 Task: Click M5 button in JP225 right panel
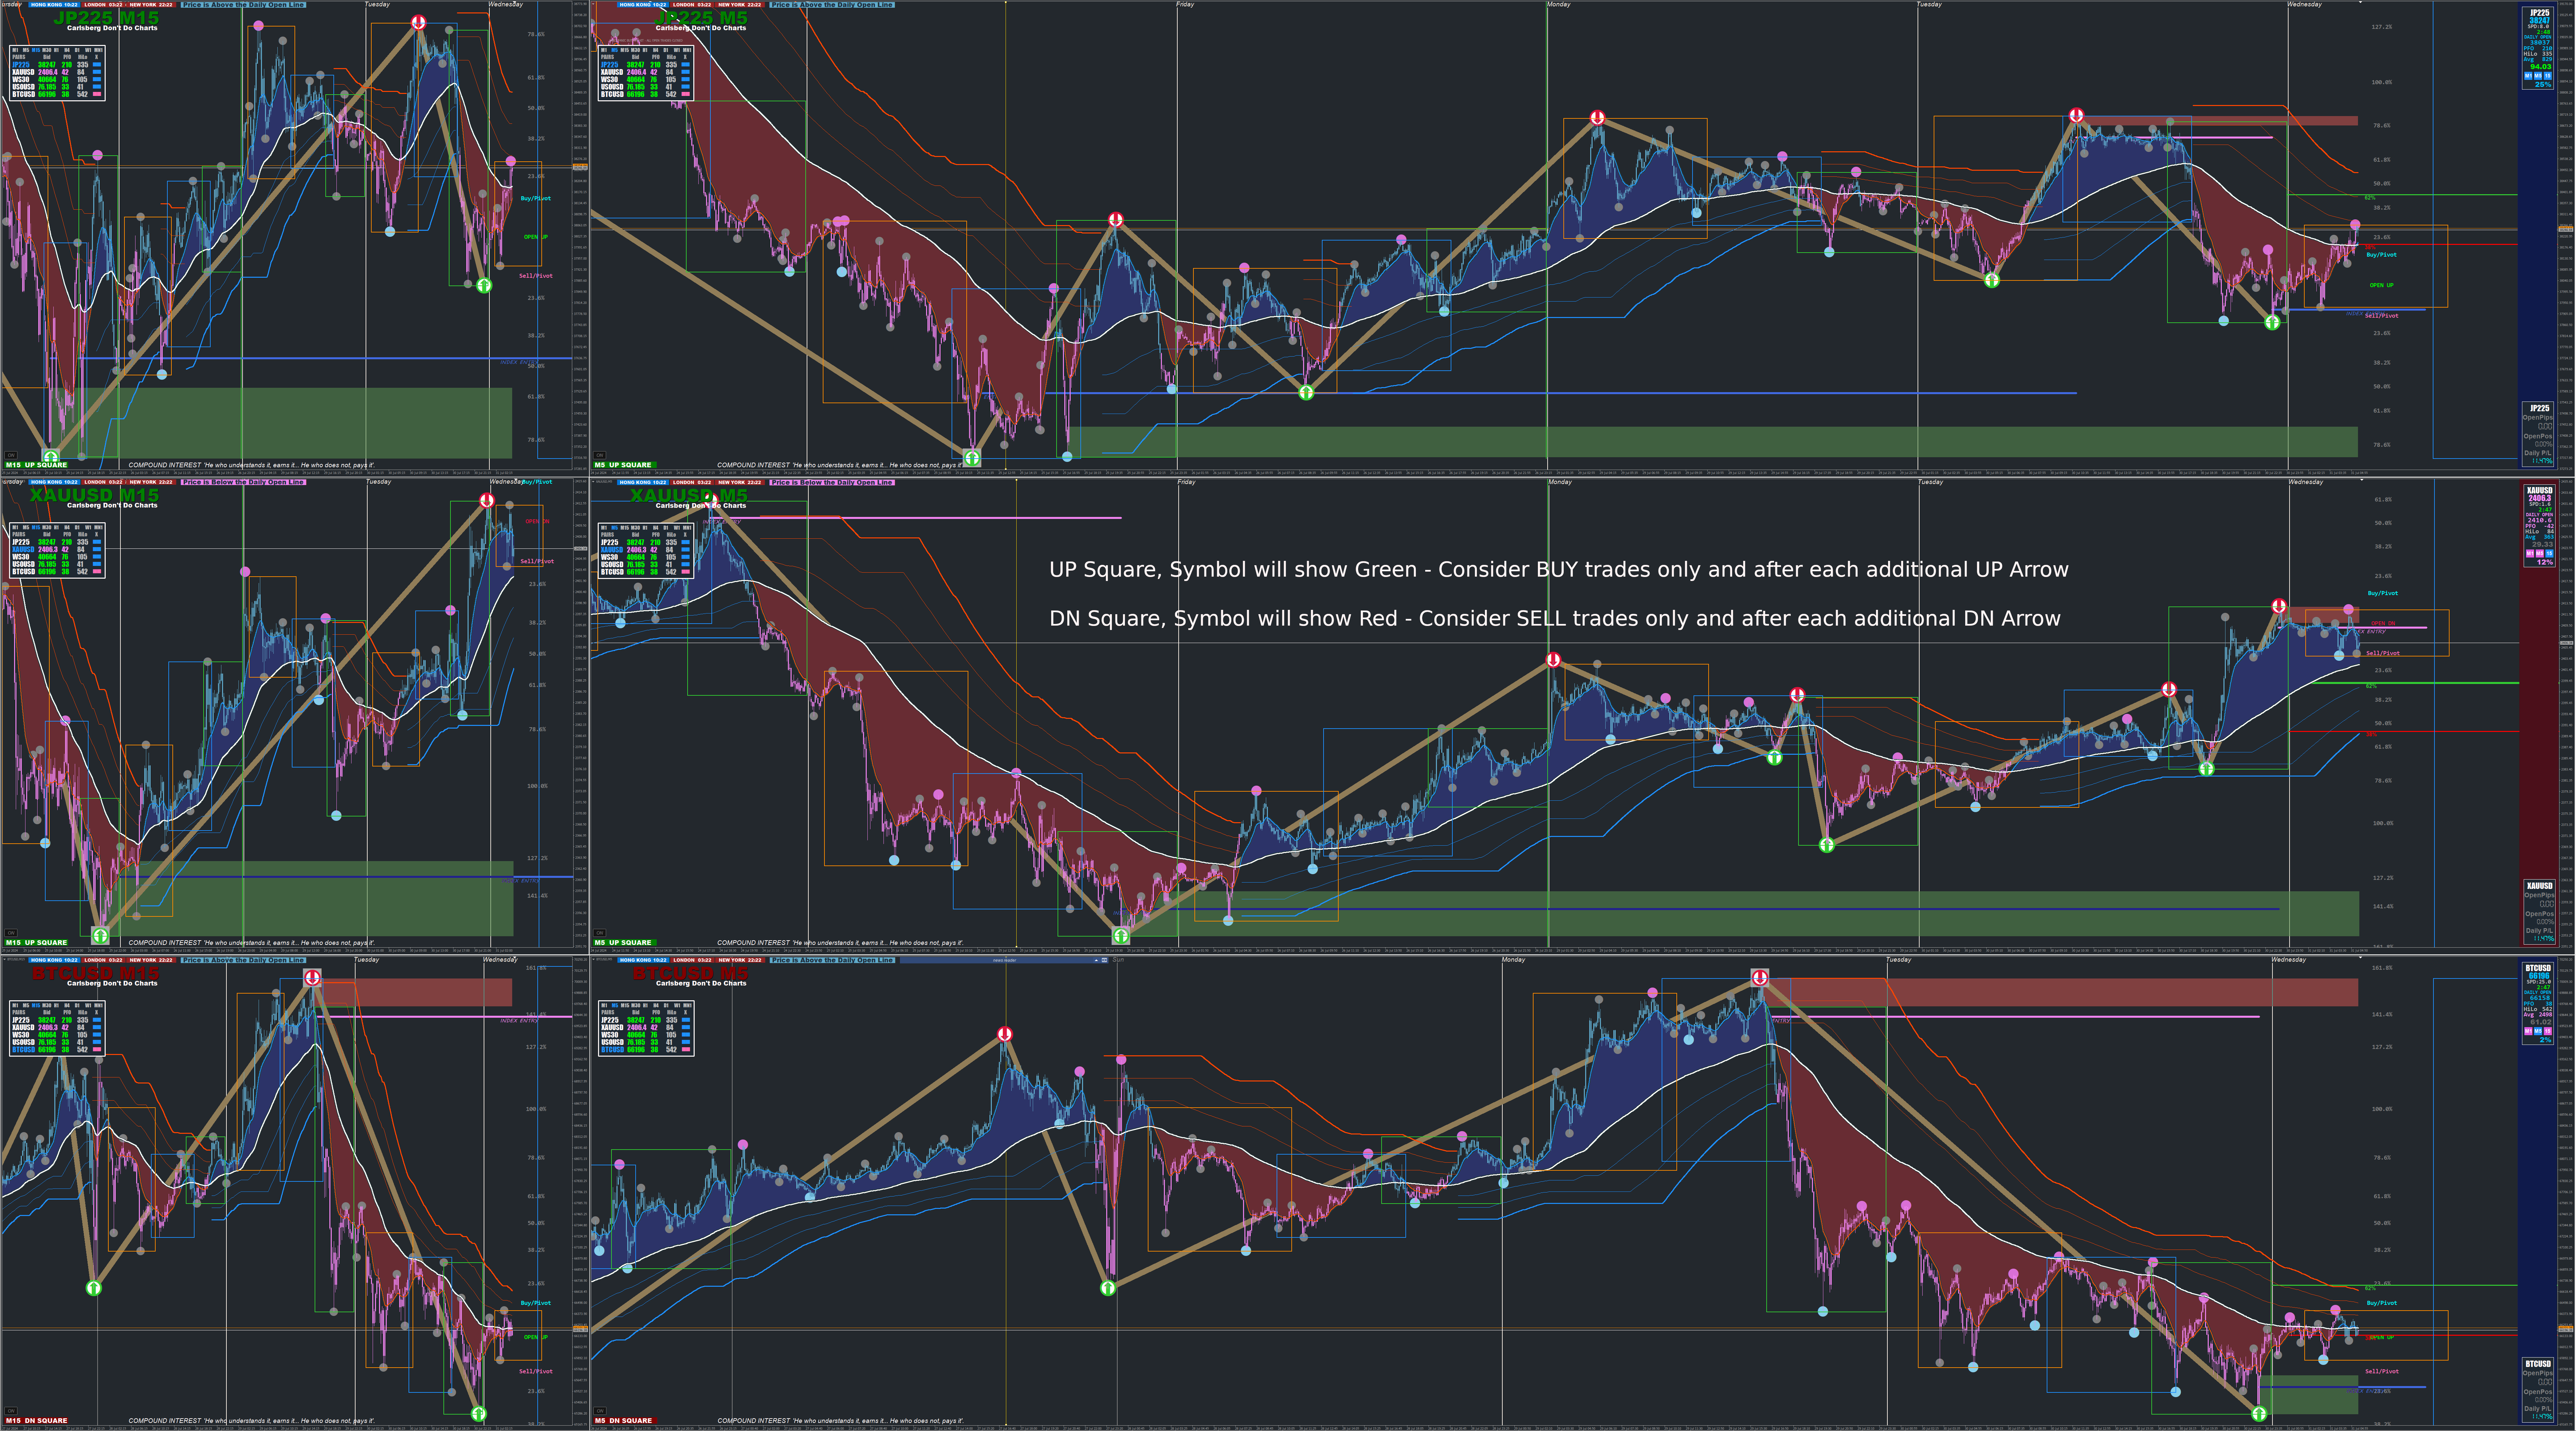pyautogui.click(x=2538, y=76)
